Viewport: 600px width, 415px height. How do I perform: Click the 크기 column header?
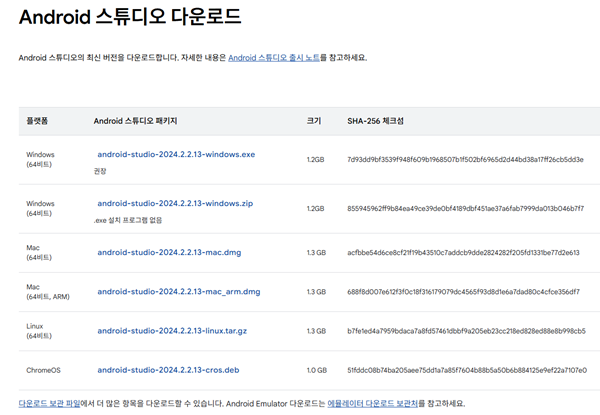click(x=314, y=121)
